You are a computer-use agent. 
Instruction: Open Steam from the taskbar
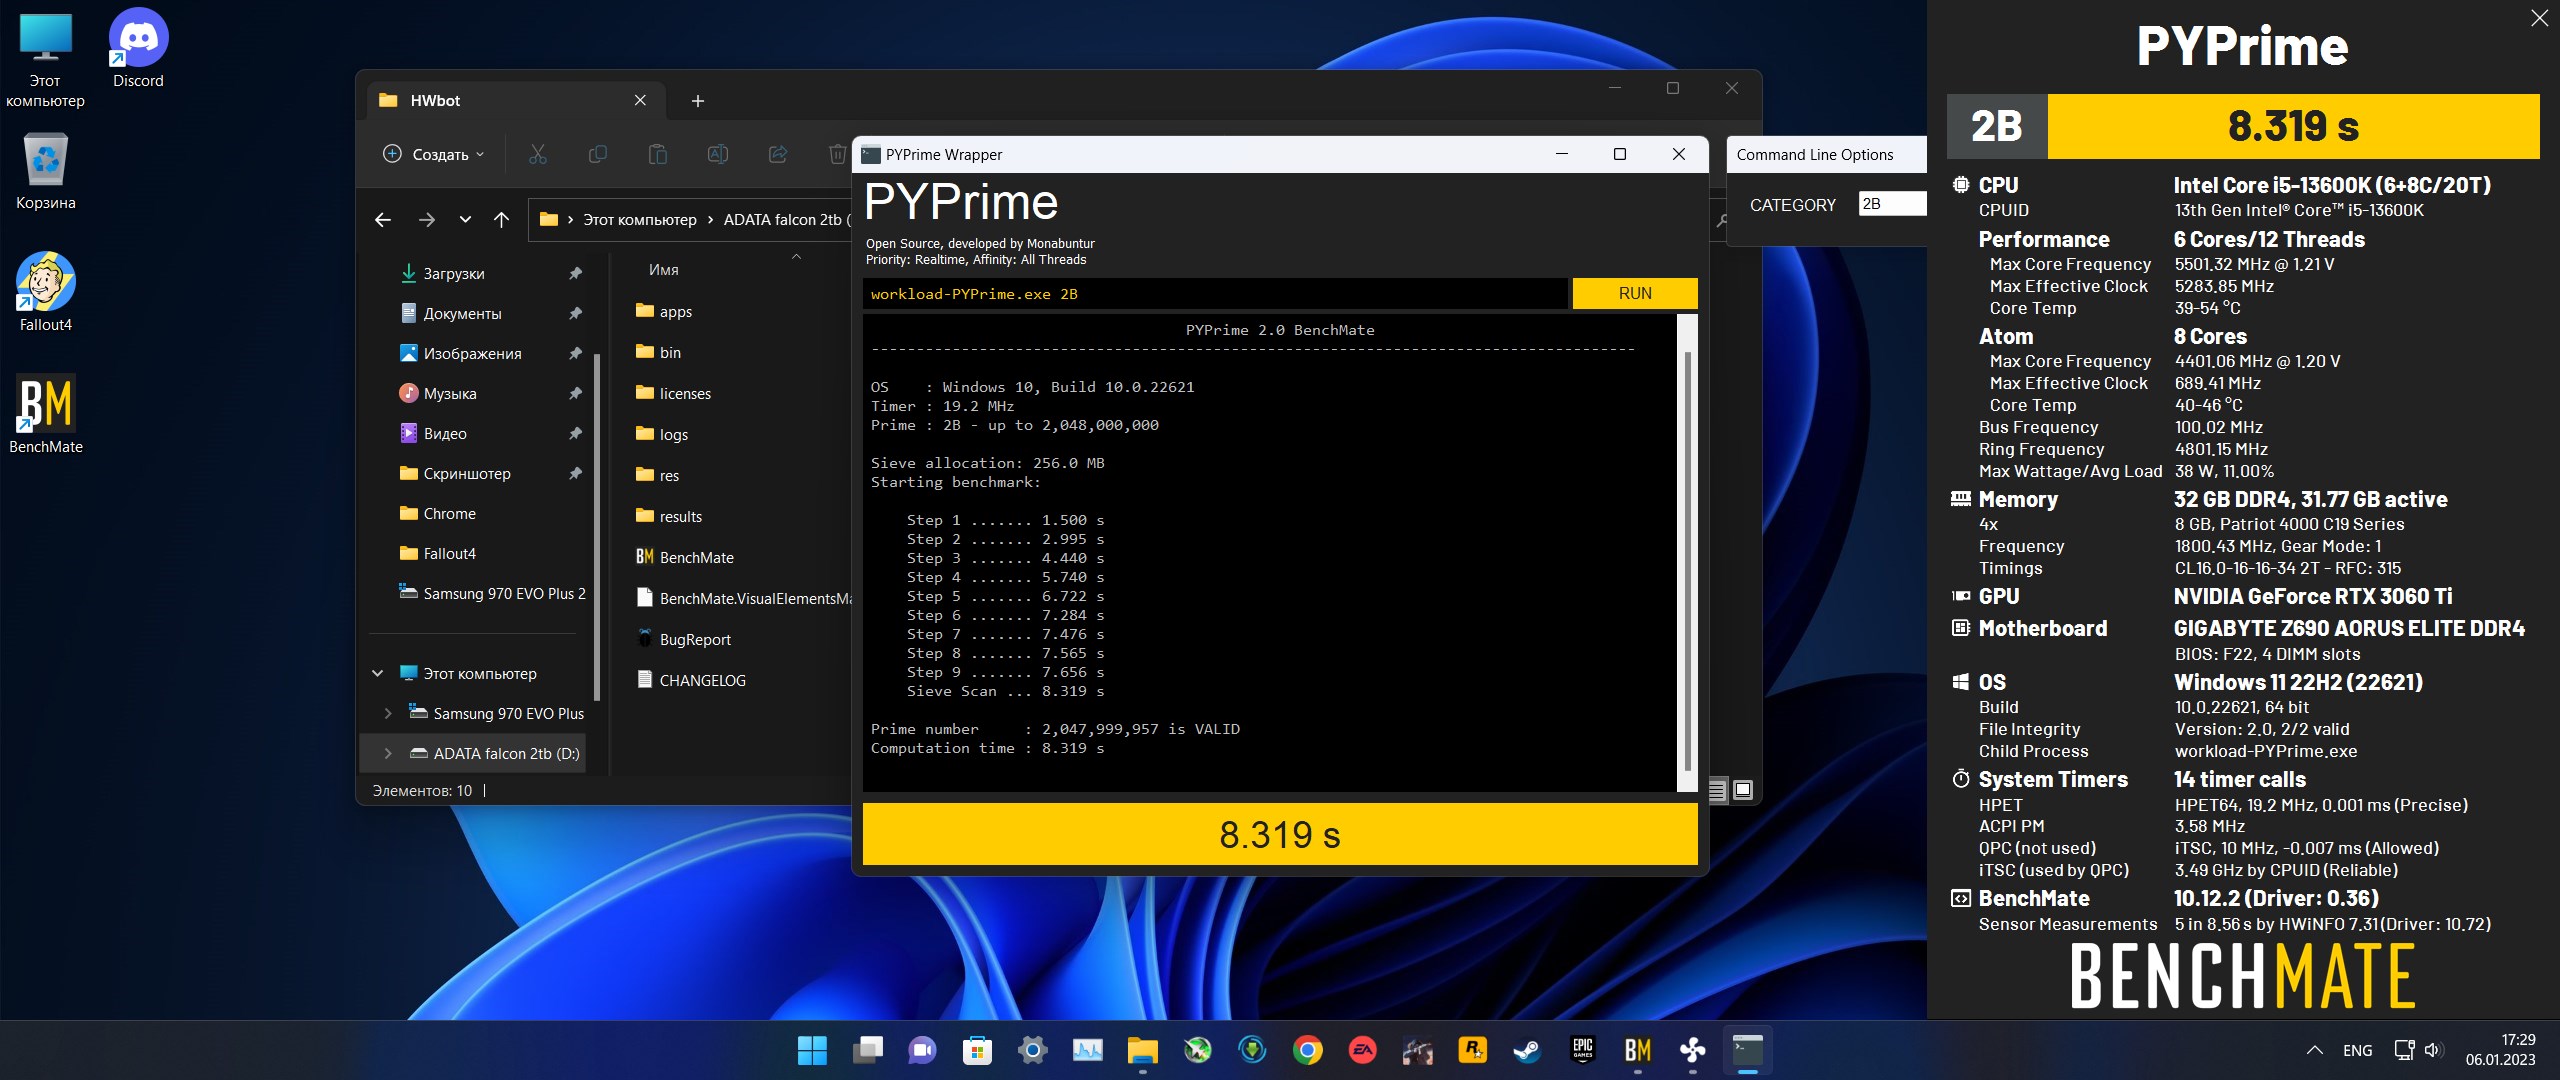pos(1527,1050)
